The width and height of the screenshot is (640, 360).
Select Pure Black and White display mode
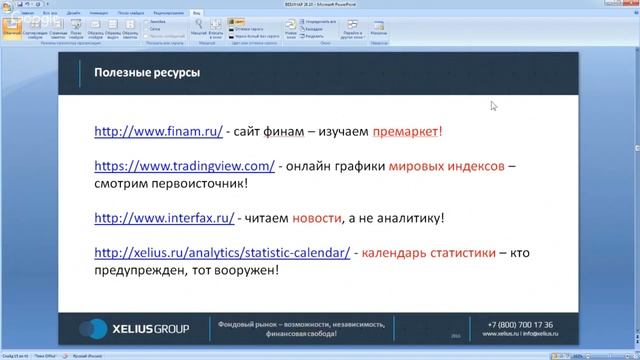[254, 36]
